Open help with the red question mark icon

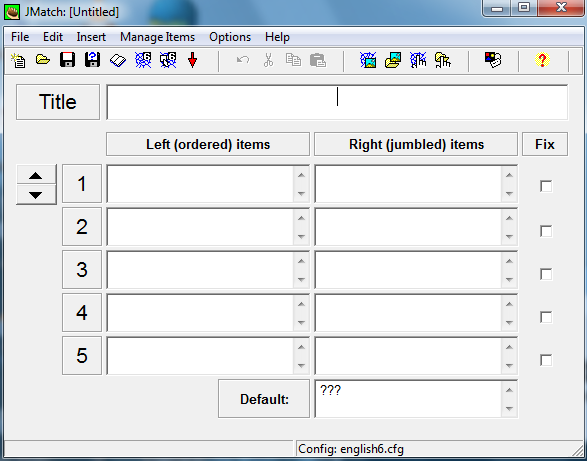pos(542,60)
